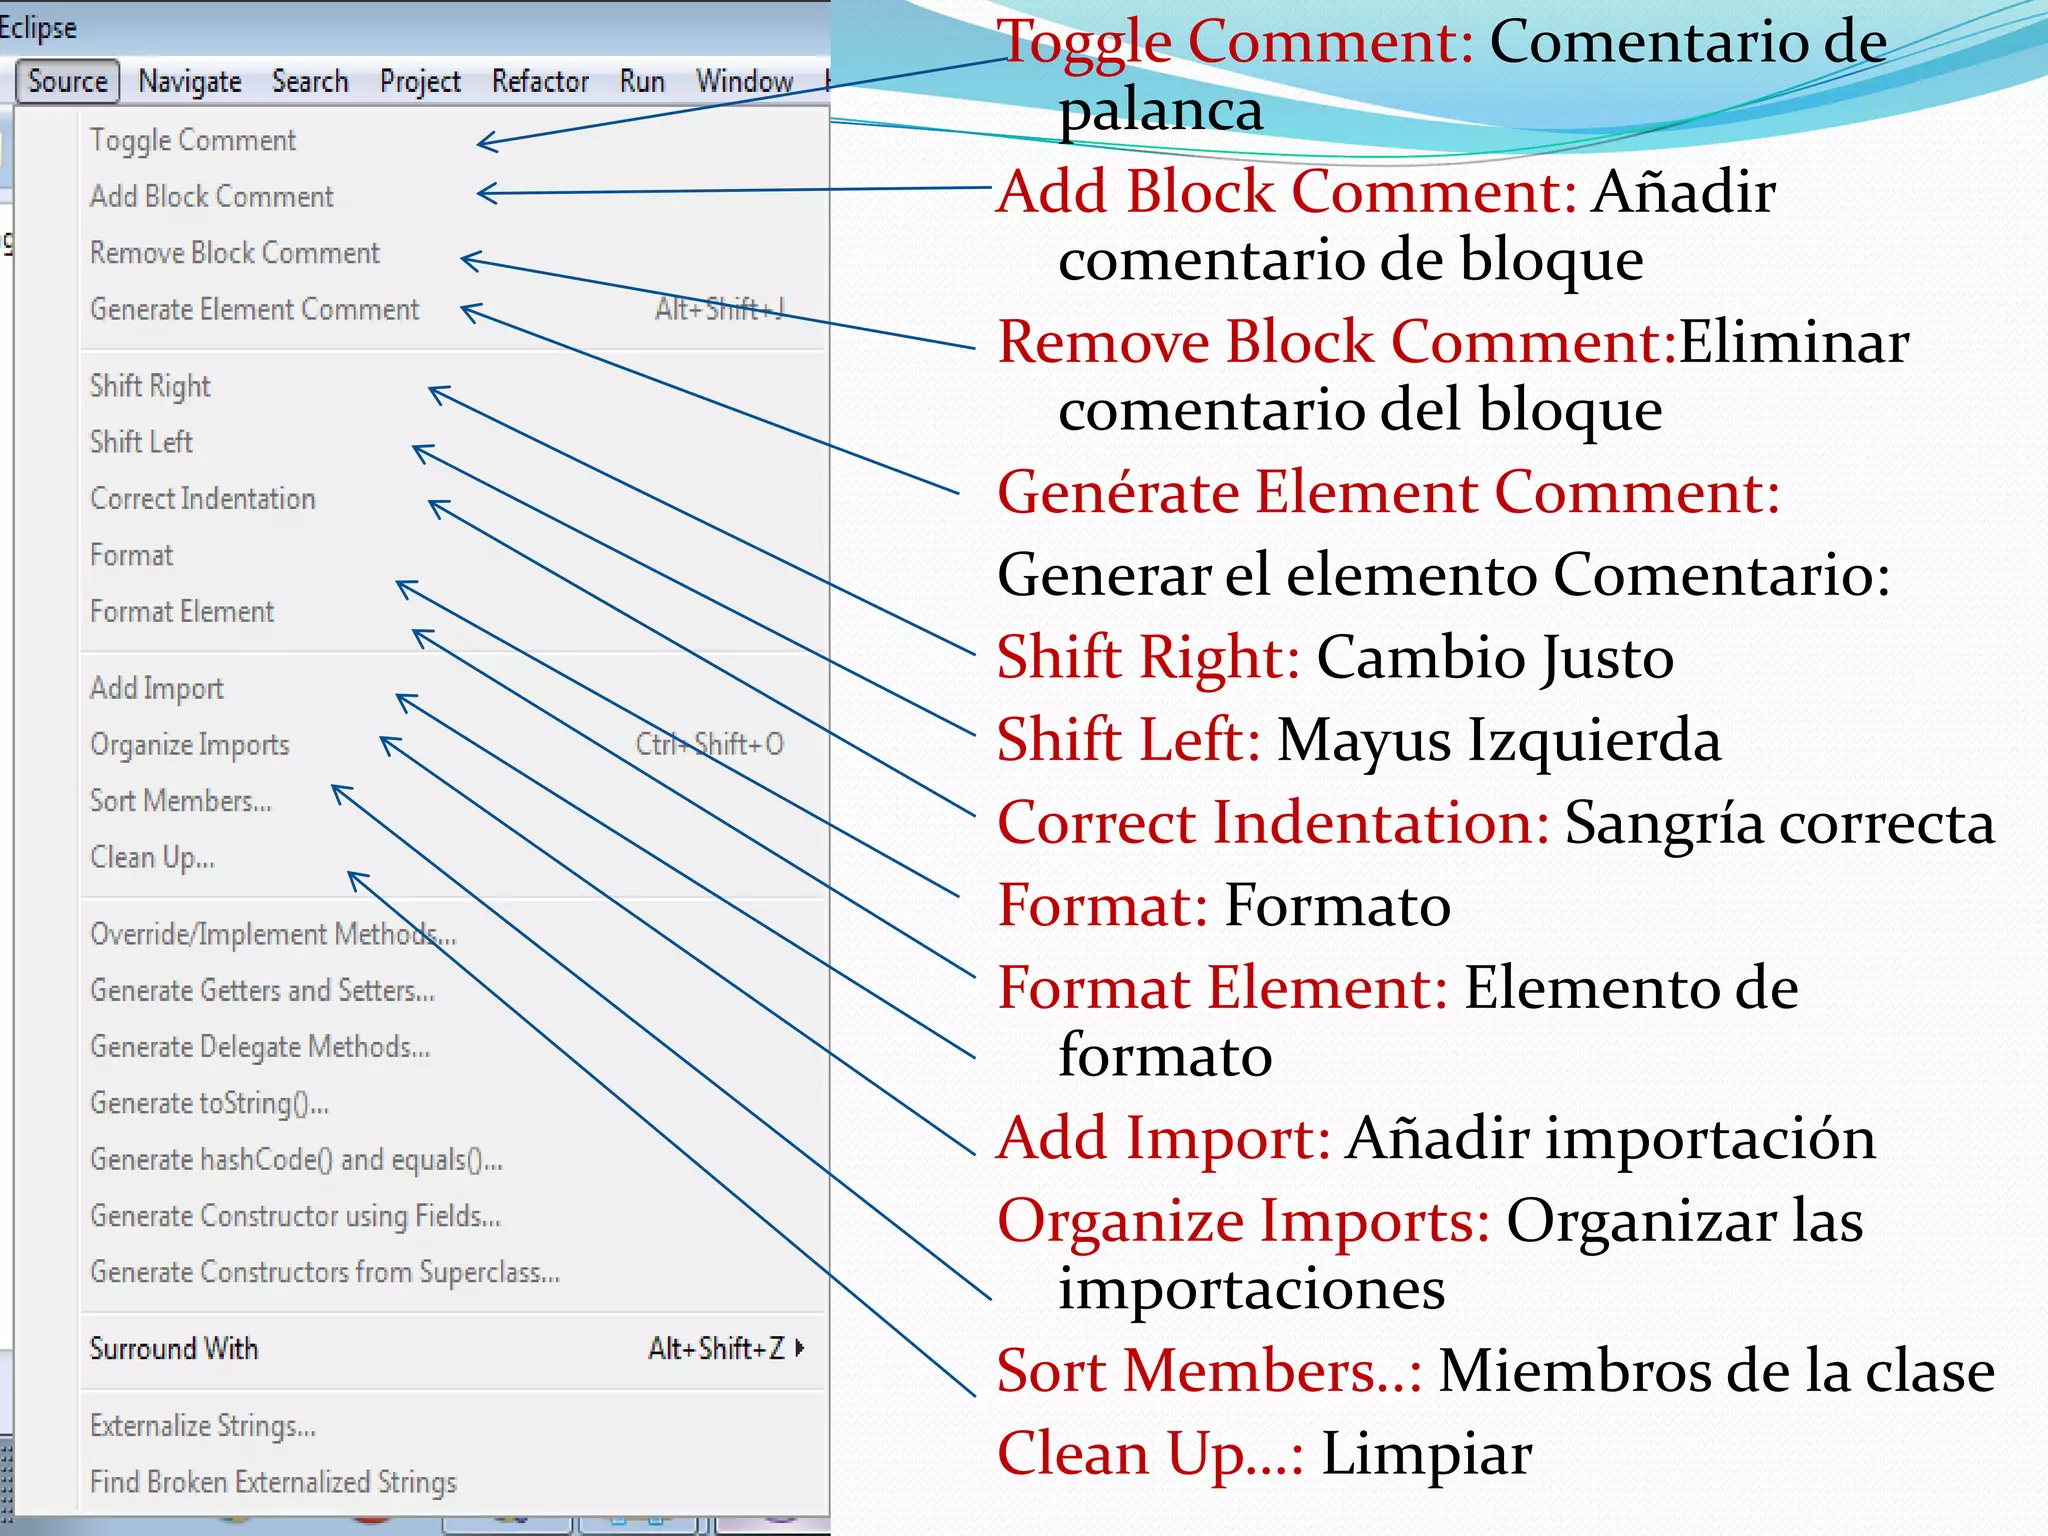2048x1536 pixels.
Task: Expand Surround With submenu arrow
Action: pos(800,1348)
